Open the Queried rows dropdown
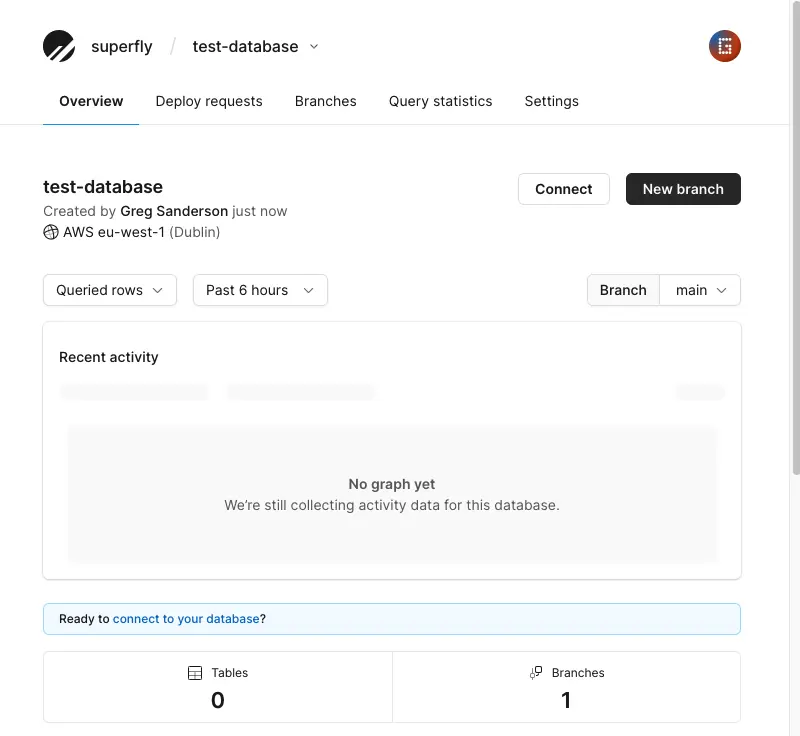 coord(110,290)
